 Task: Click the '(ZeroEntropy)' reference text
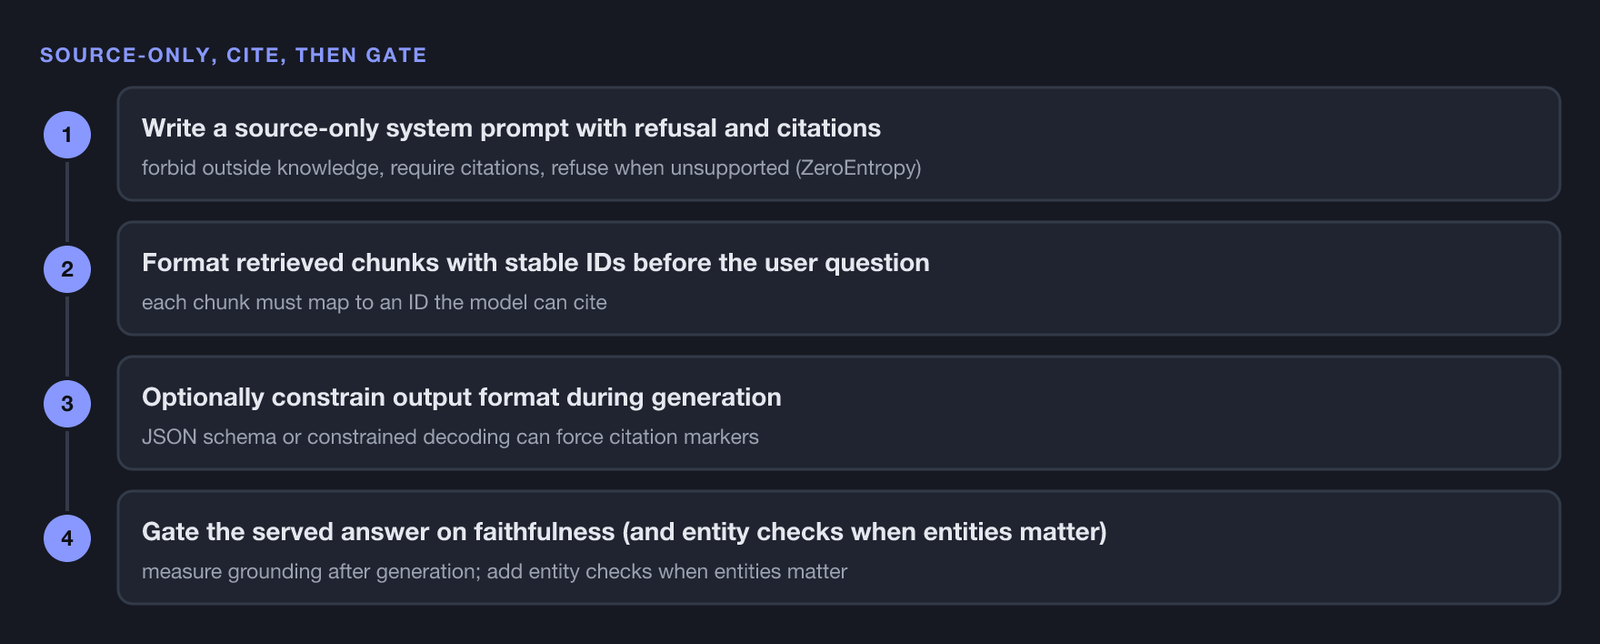click(858, 168)
